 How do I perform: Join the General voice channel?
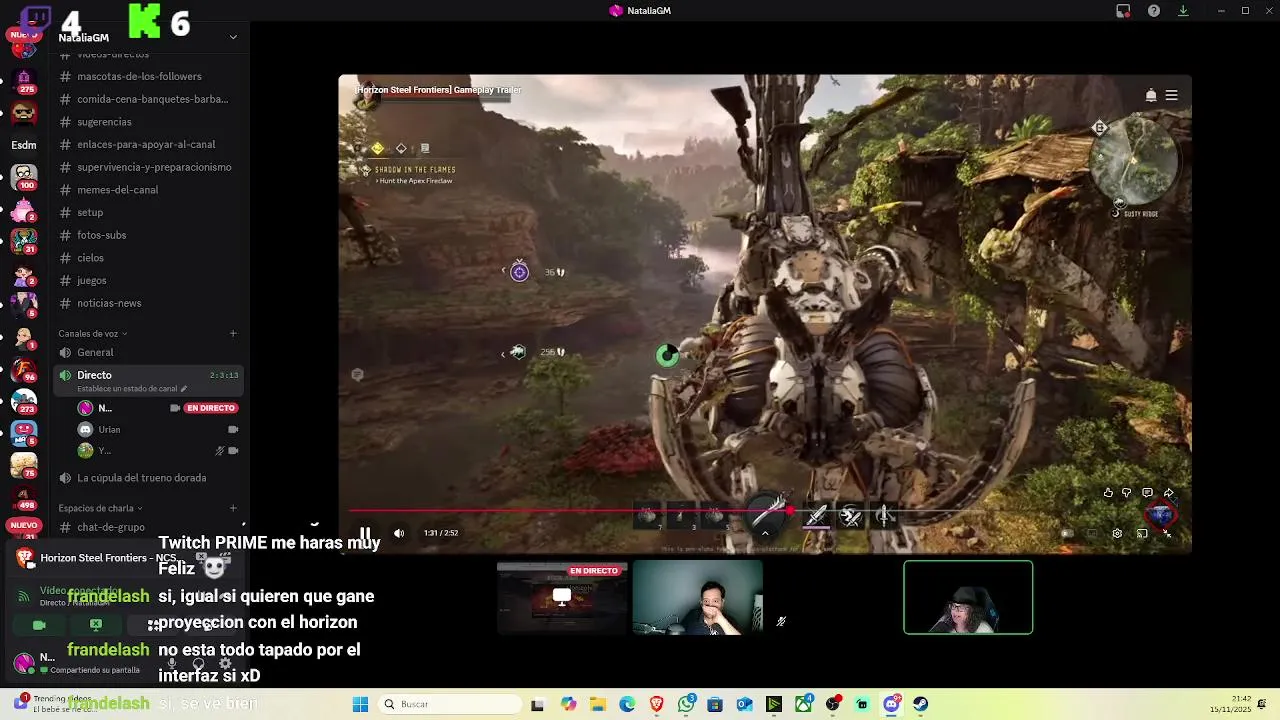pos(150,352)
